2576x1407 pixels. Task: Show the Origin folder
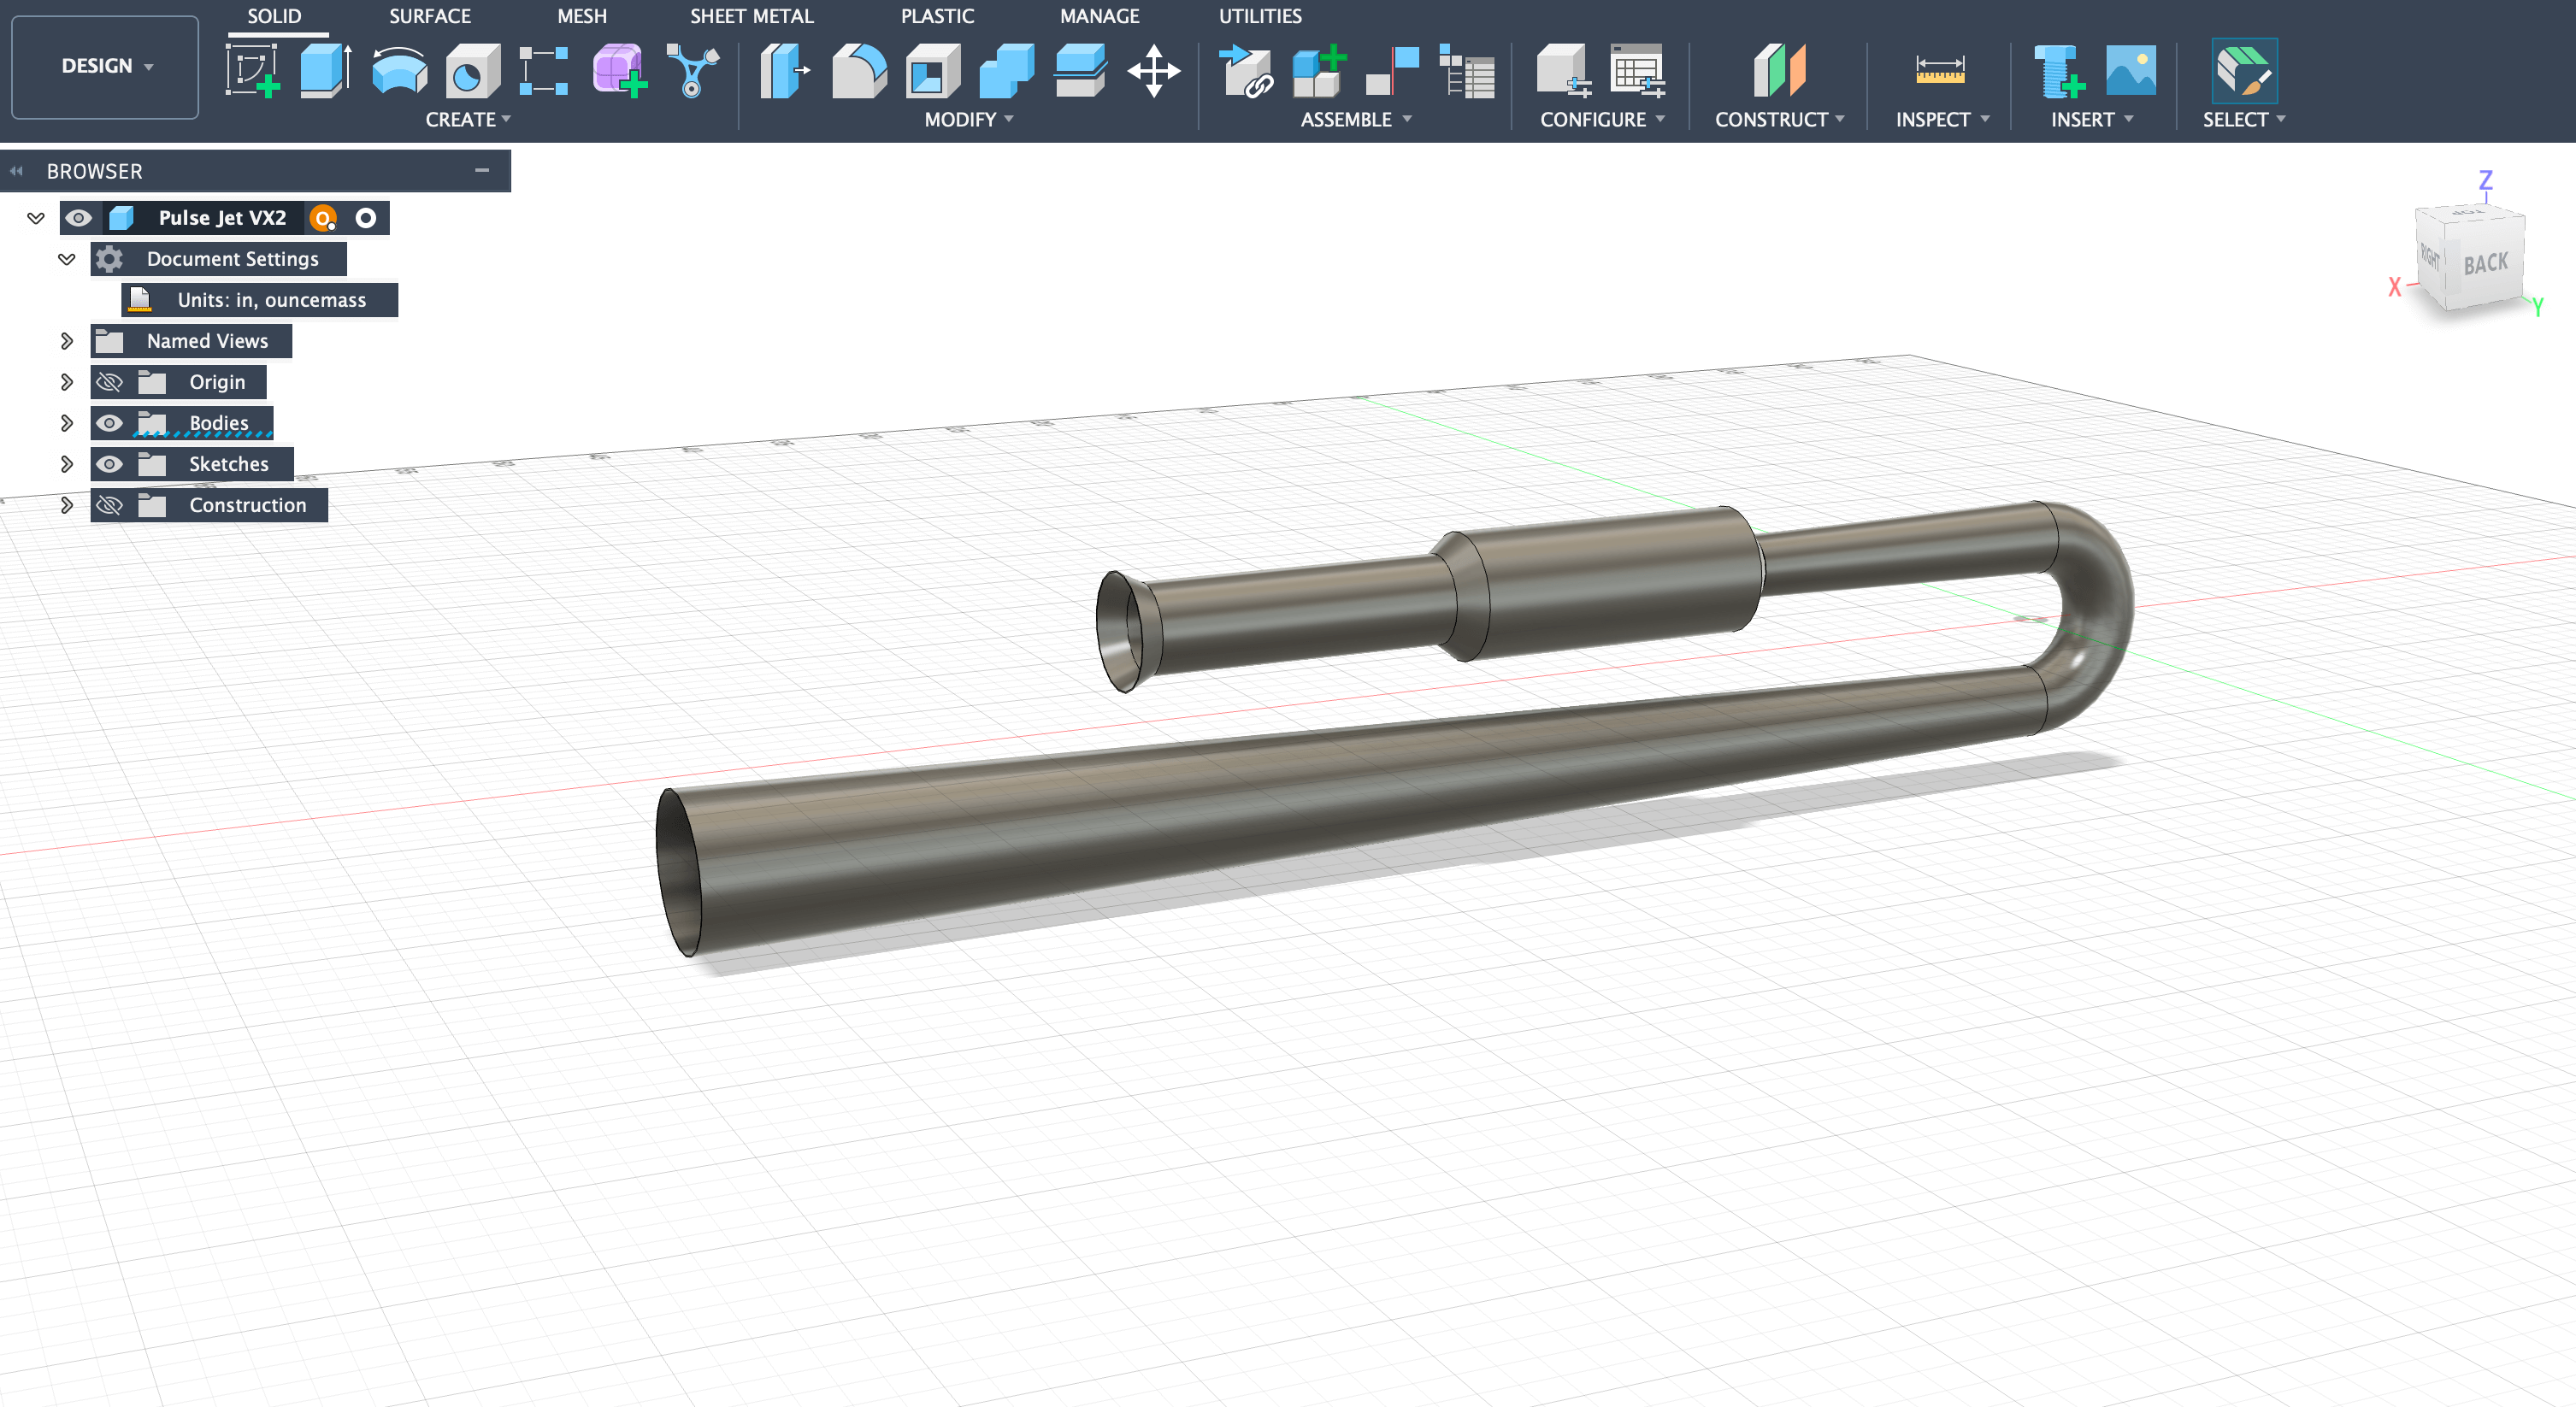[x=110, y=381]
